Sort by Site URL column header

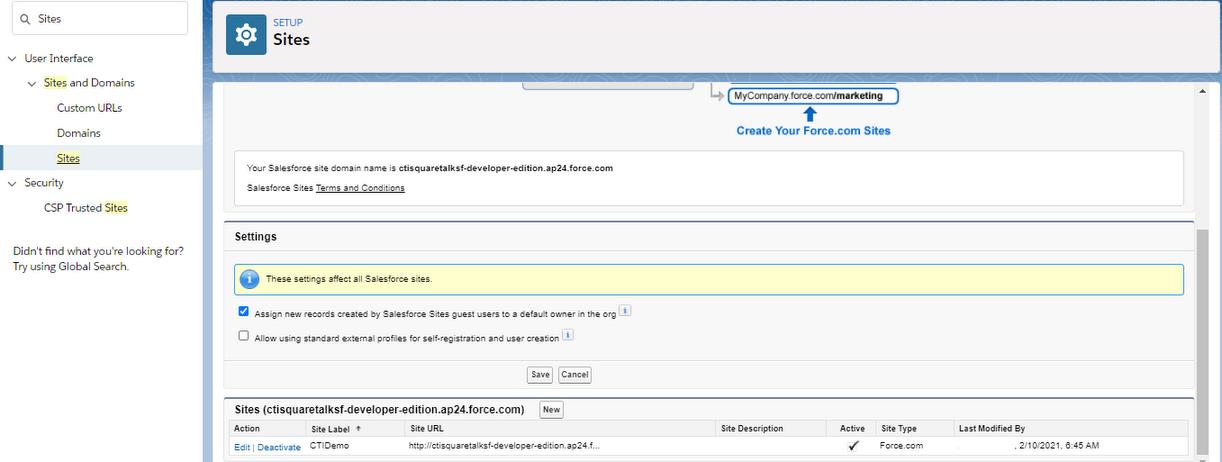point(427,429)
